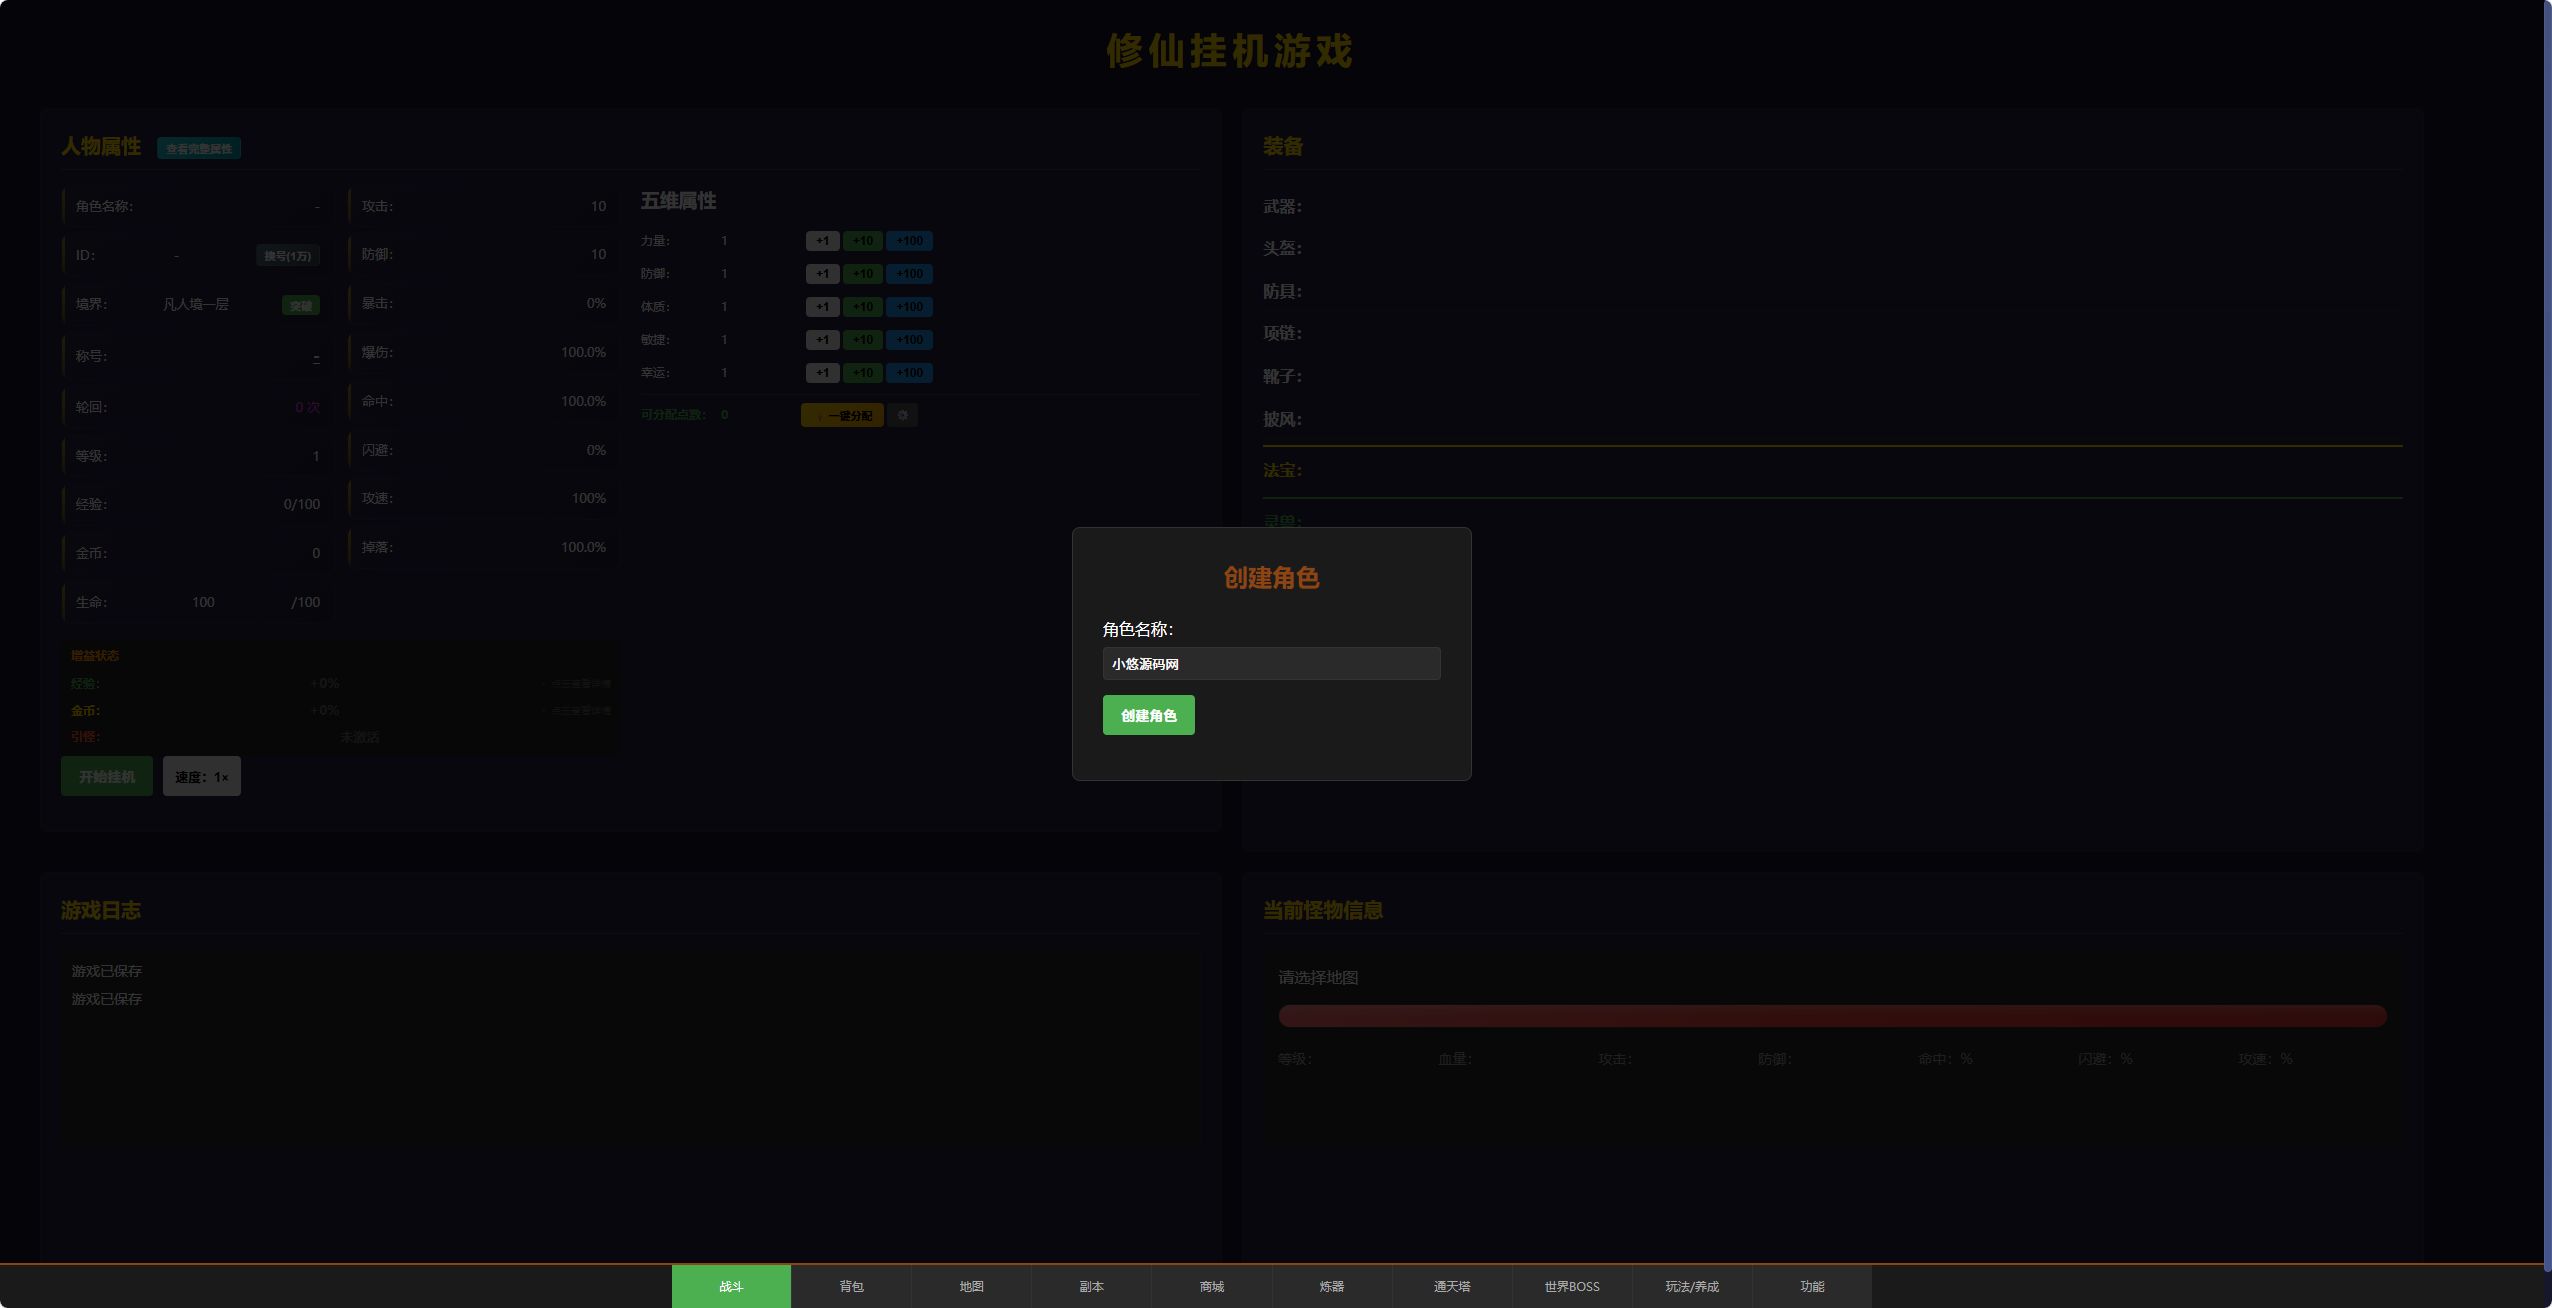
Task: Open the 副本 tab
Action: pos(1091,1286)
